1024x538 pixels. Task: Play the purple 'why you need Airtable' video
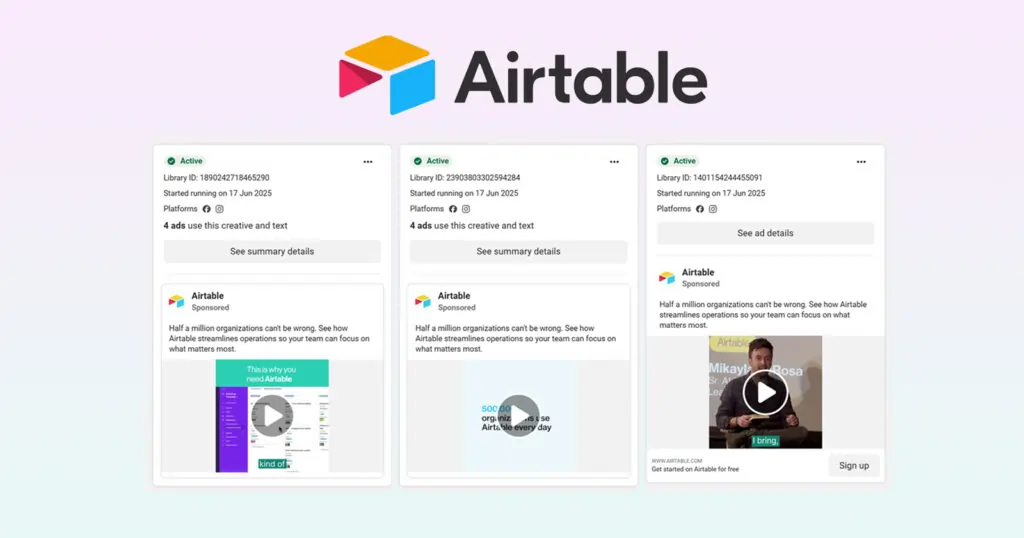[x=272, y=416]
